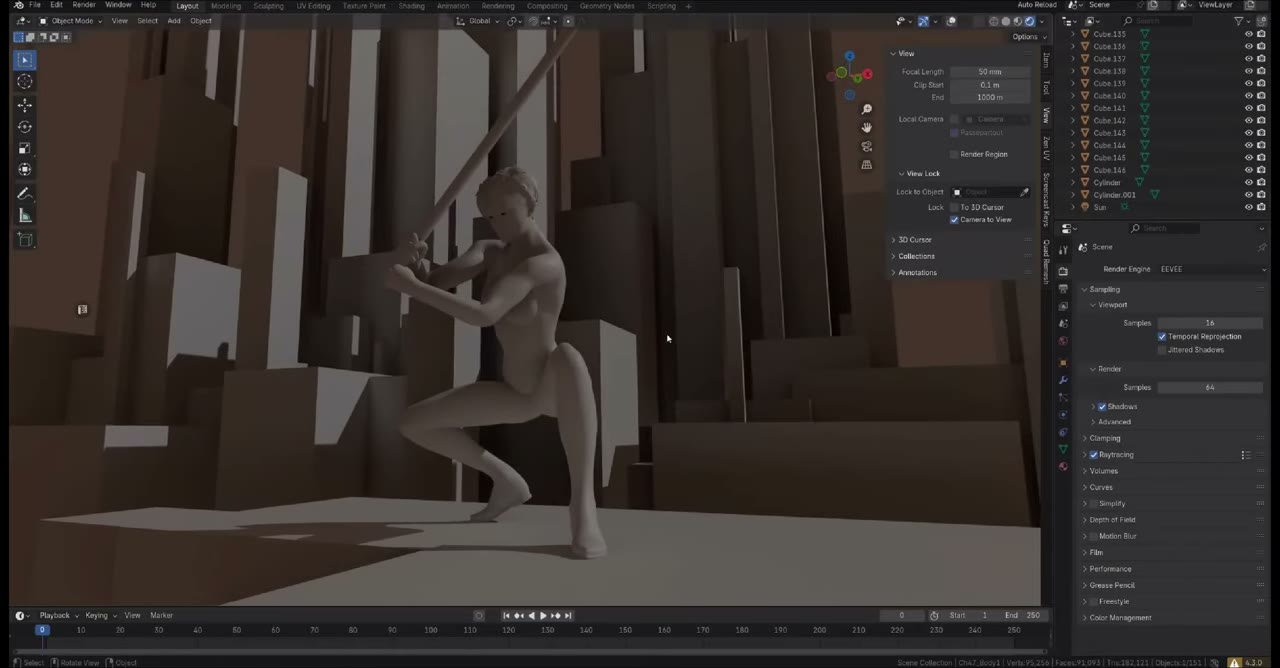
Task: Open Global transform orientation dropdown
Action: tap(480, 21)
